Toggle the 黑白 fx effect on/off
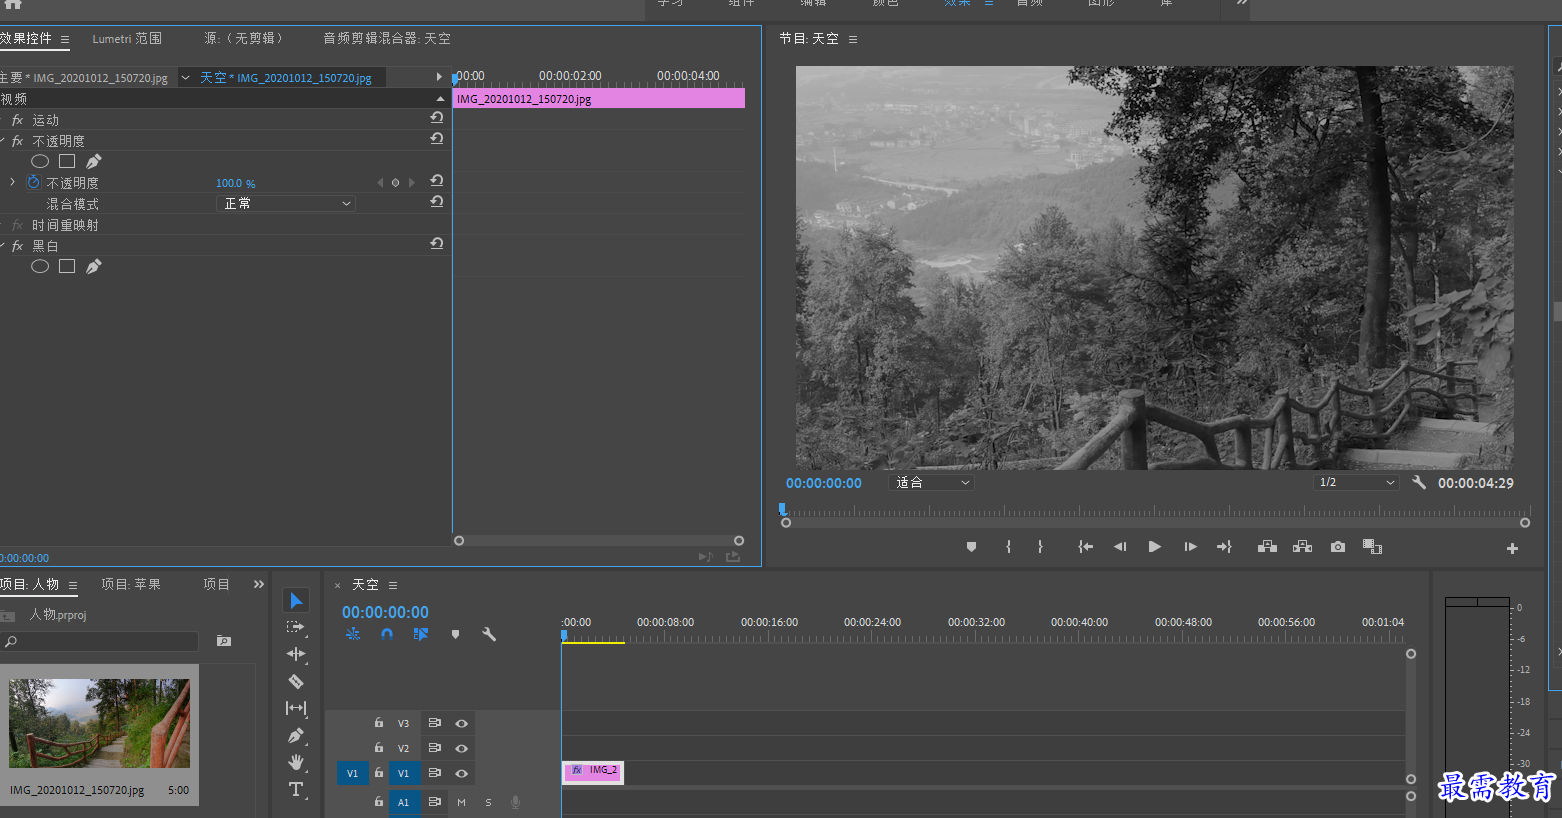Viewport: 1562px width, 818px height. pos(17,246)
